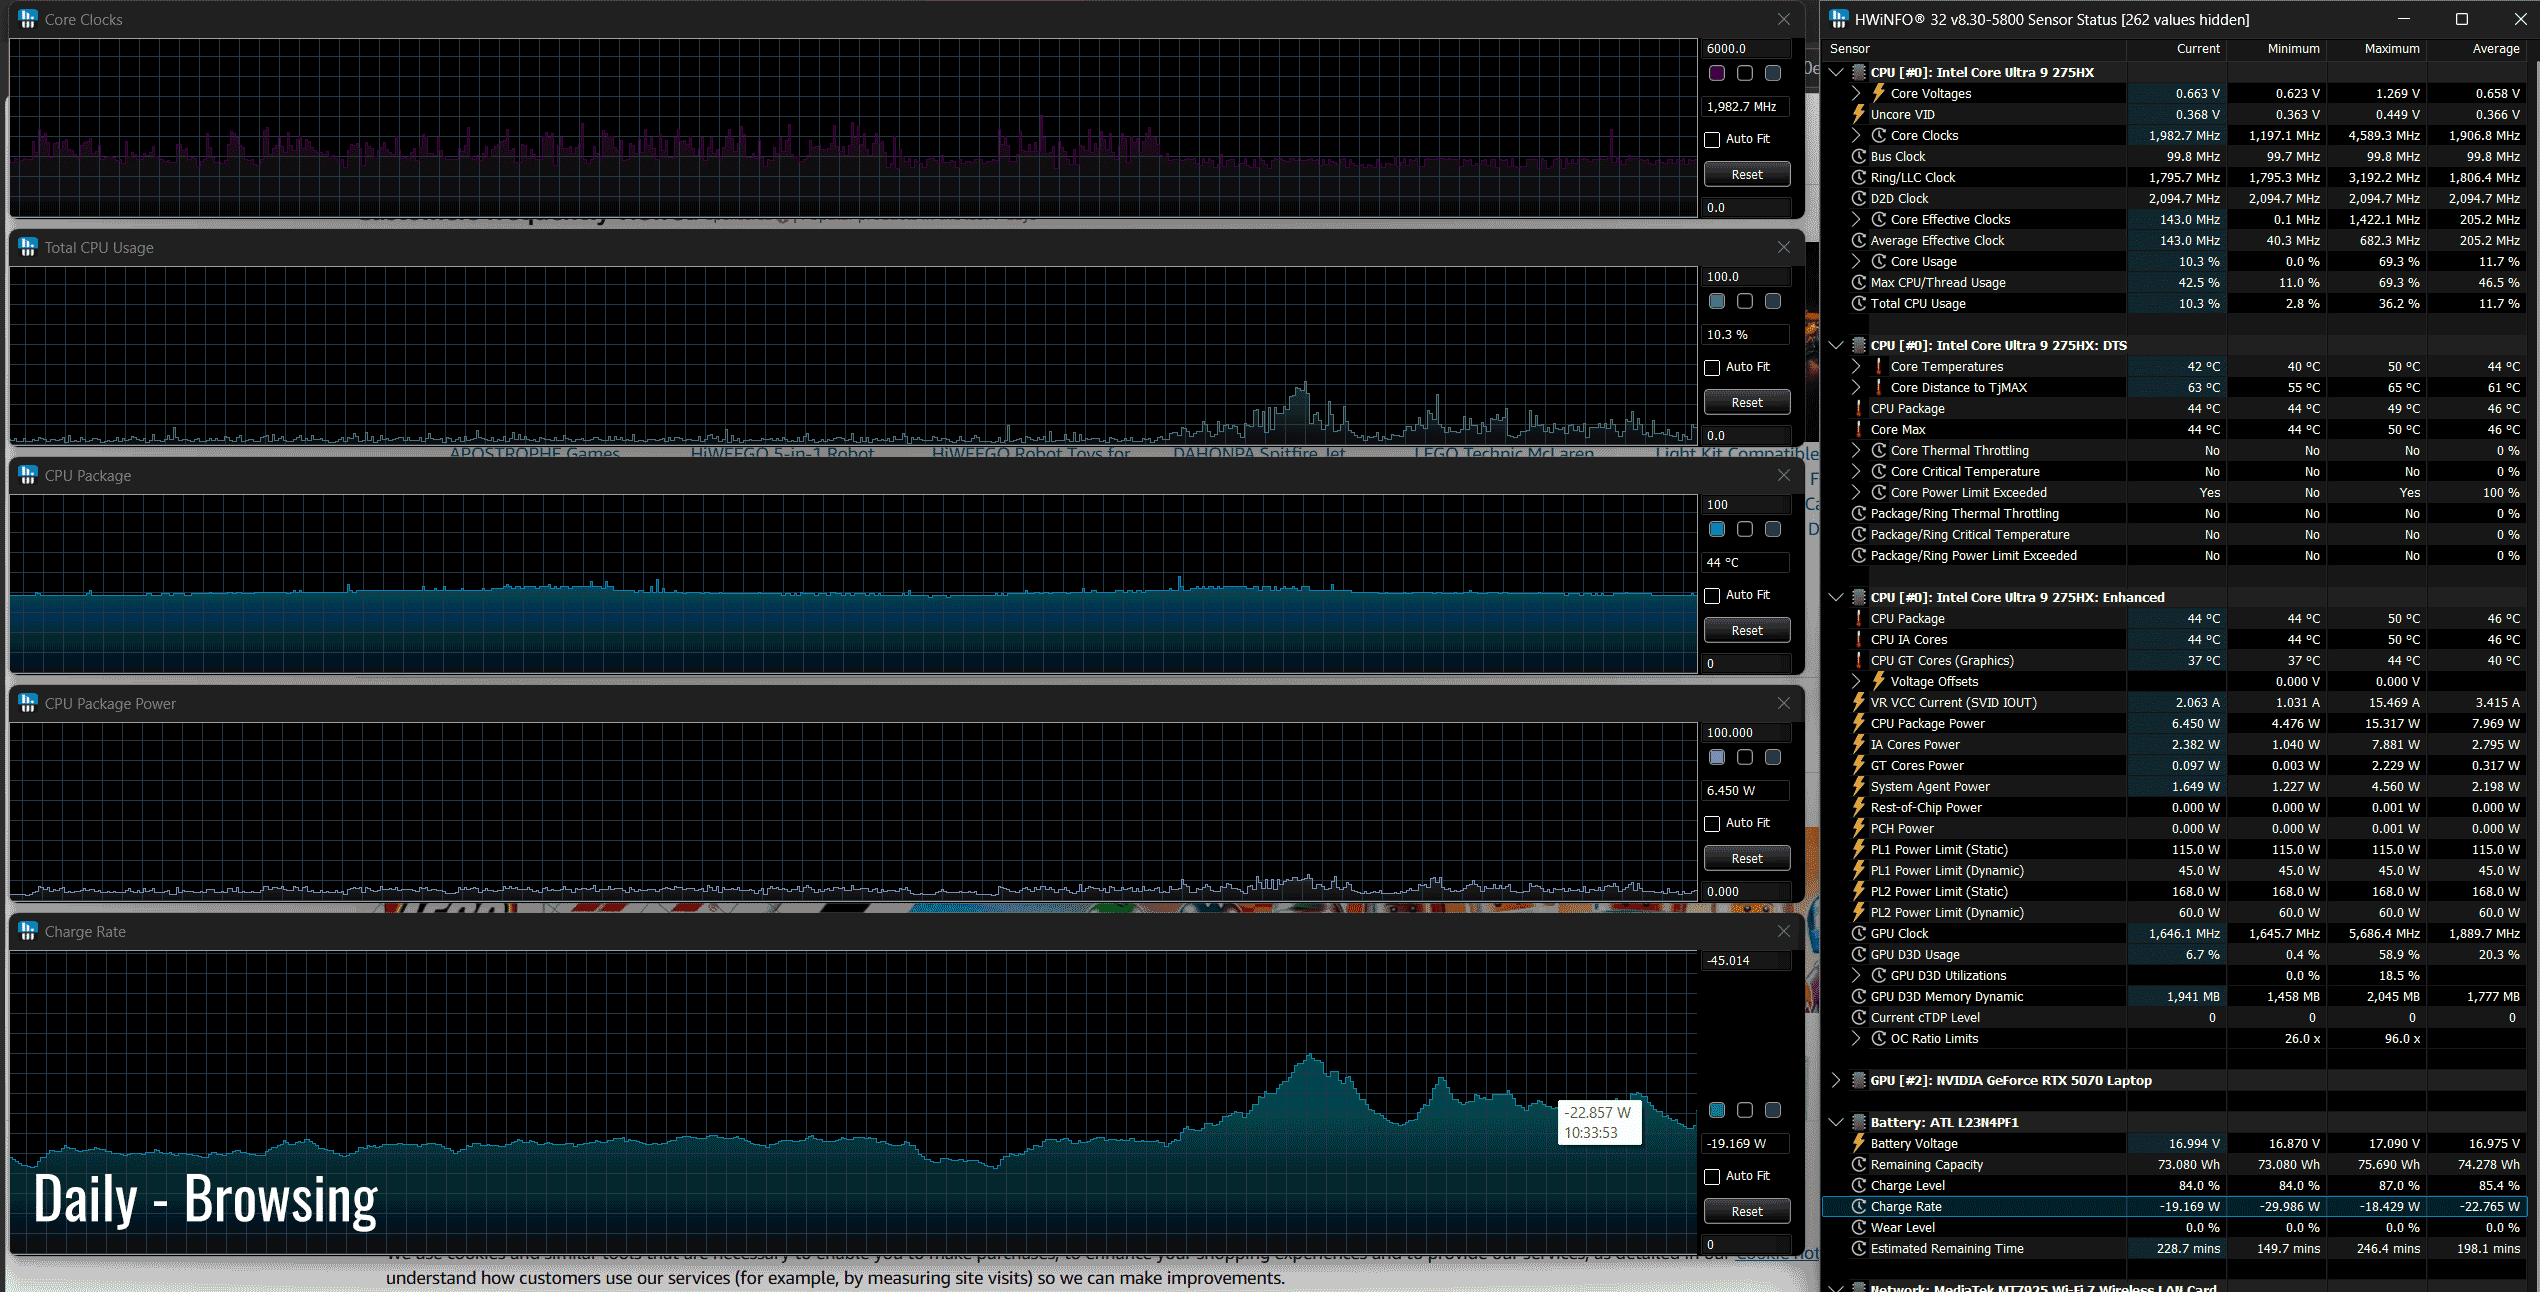
Task: Collapse the Battery ATL L23N4PF1 section
Action: pos(1836,1122)
